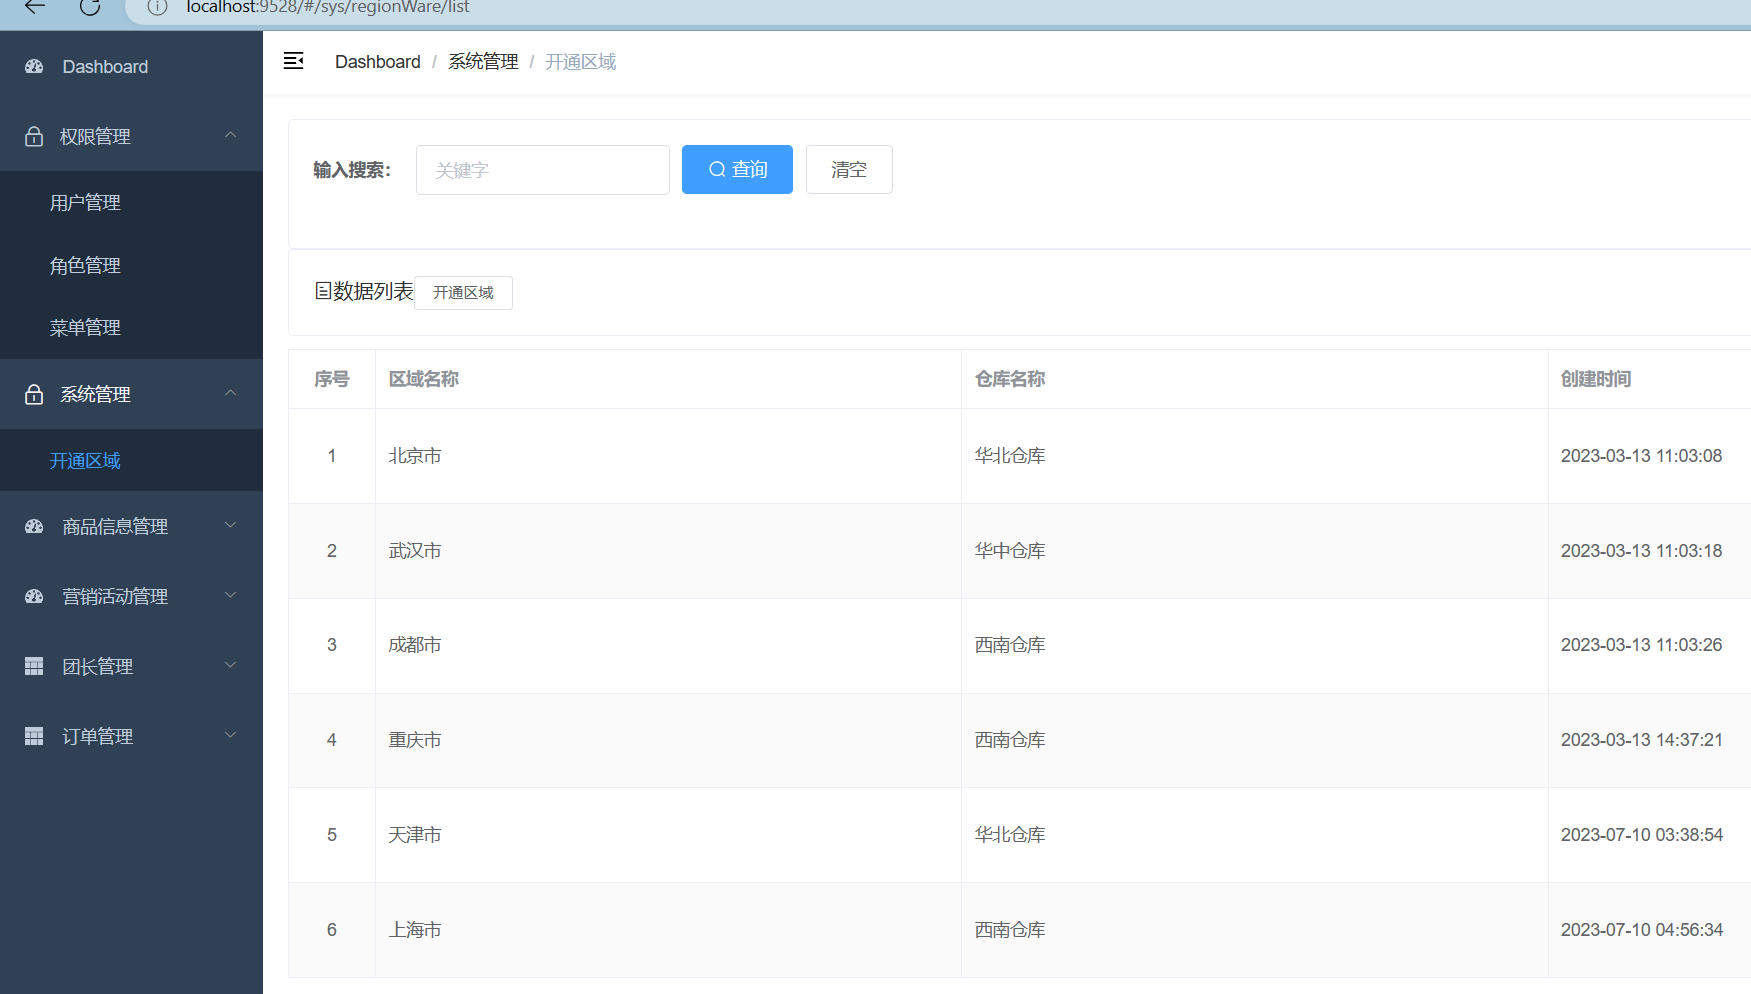Collapse the 系统管理 menu chevron
1751x994 pixels.
[x=231, y=393]
